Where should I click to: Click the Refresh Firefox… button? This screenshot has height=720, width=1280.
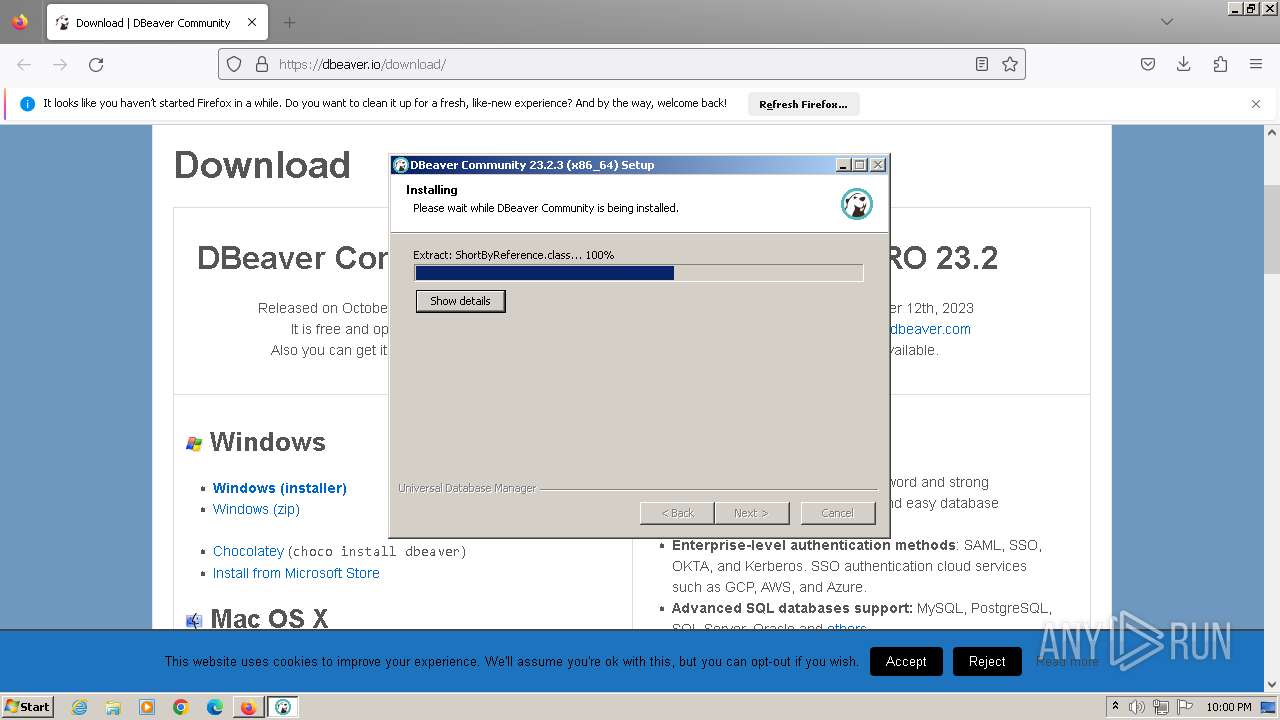[803, 104]
